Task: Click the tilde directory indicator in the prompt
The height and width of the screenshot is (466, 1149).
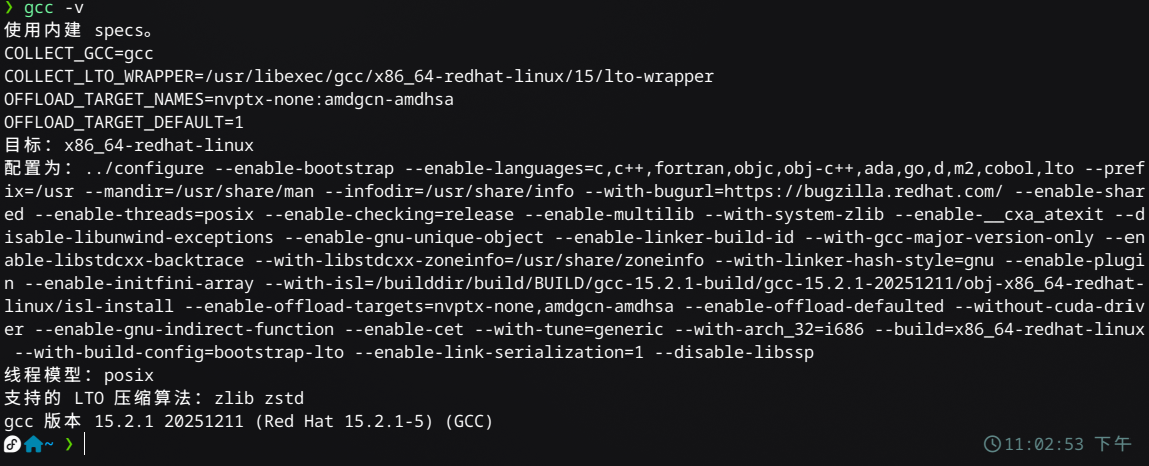Action: pos(49,444)
